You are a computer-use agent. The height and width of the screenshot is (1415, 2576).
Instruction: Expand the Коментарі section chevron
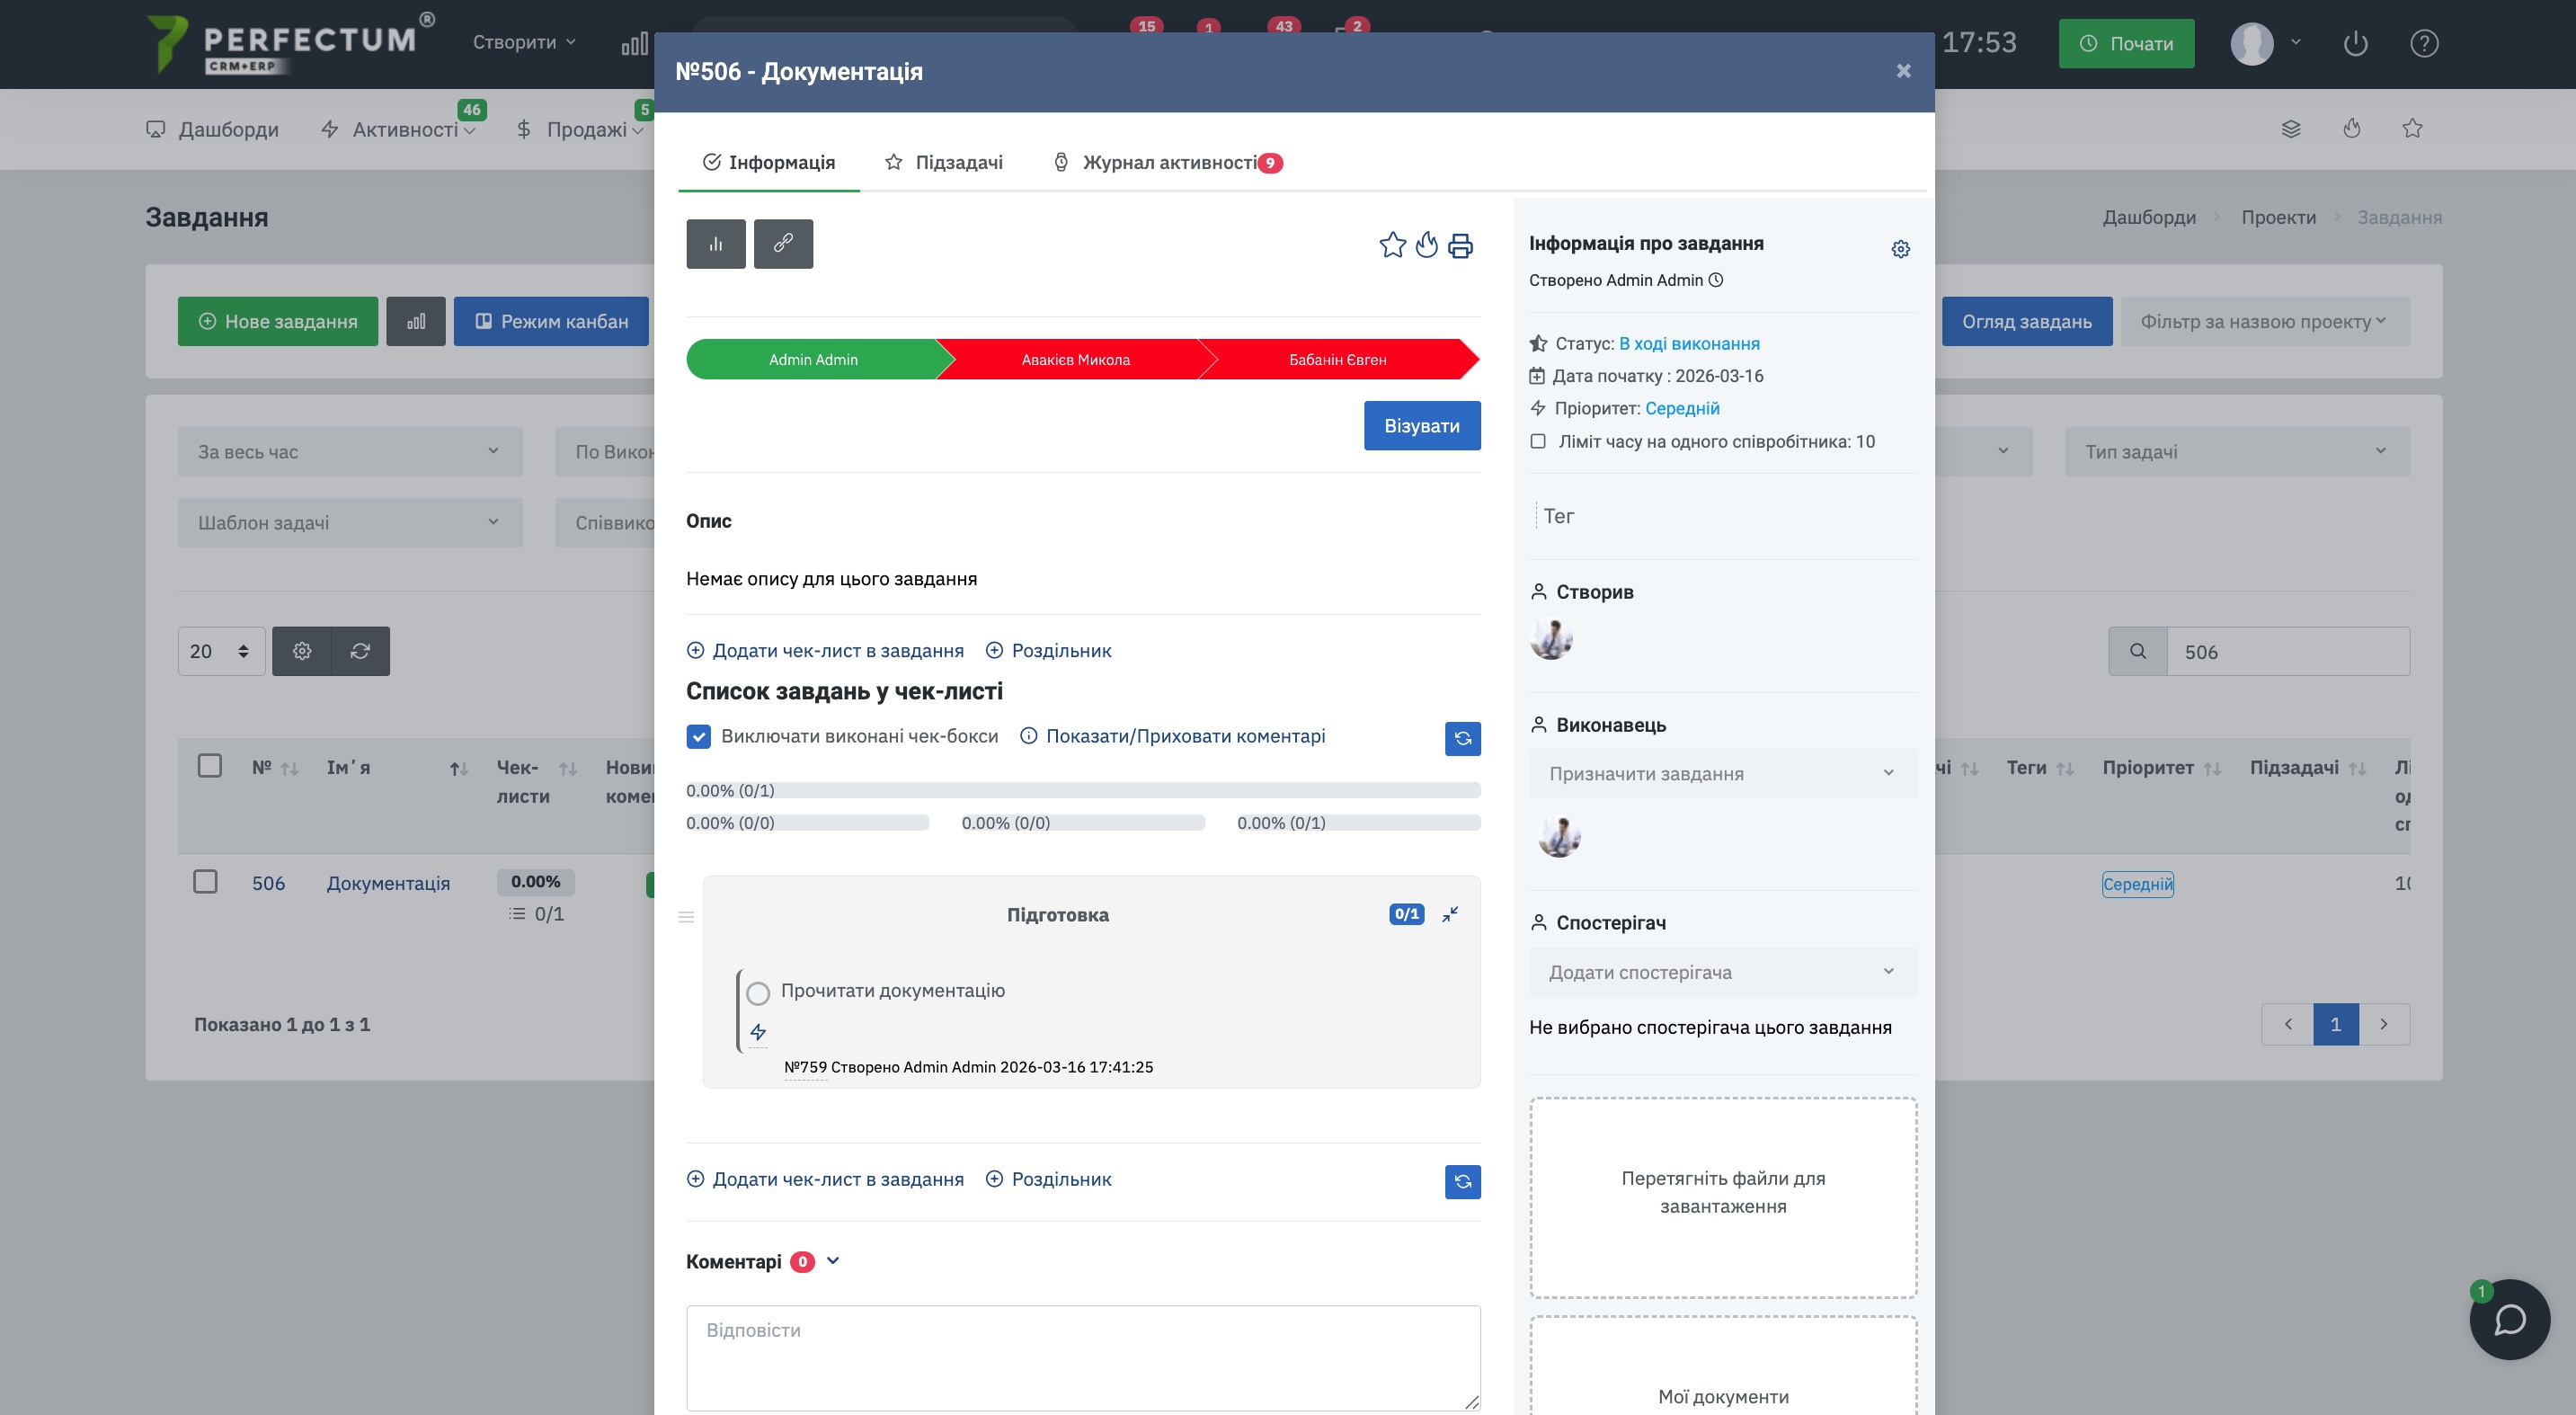[x=833, y=1261]
